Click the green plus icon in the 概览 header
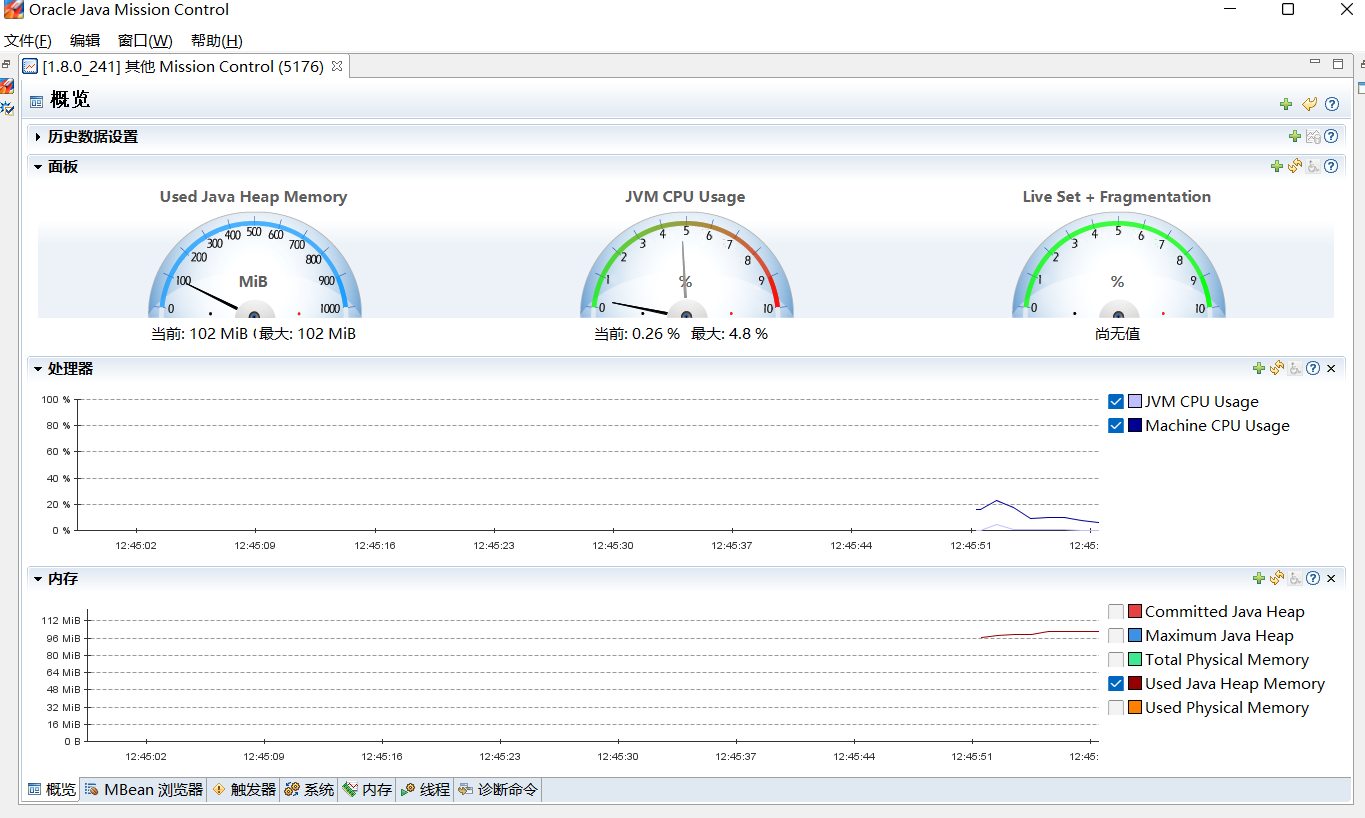This screenshot has height=818, width=1365. 1286,104
